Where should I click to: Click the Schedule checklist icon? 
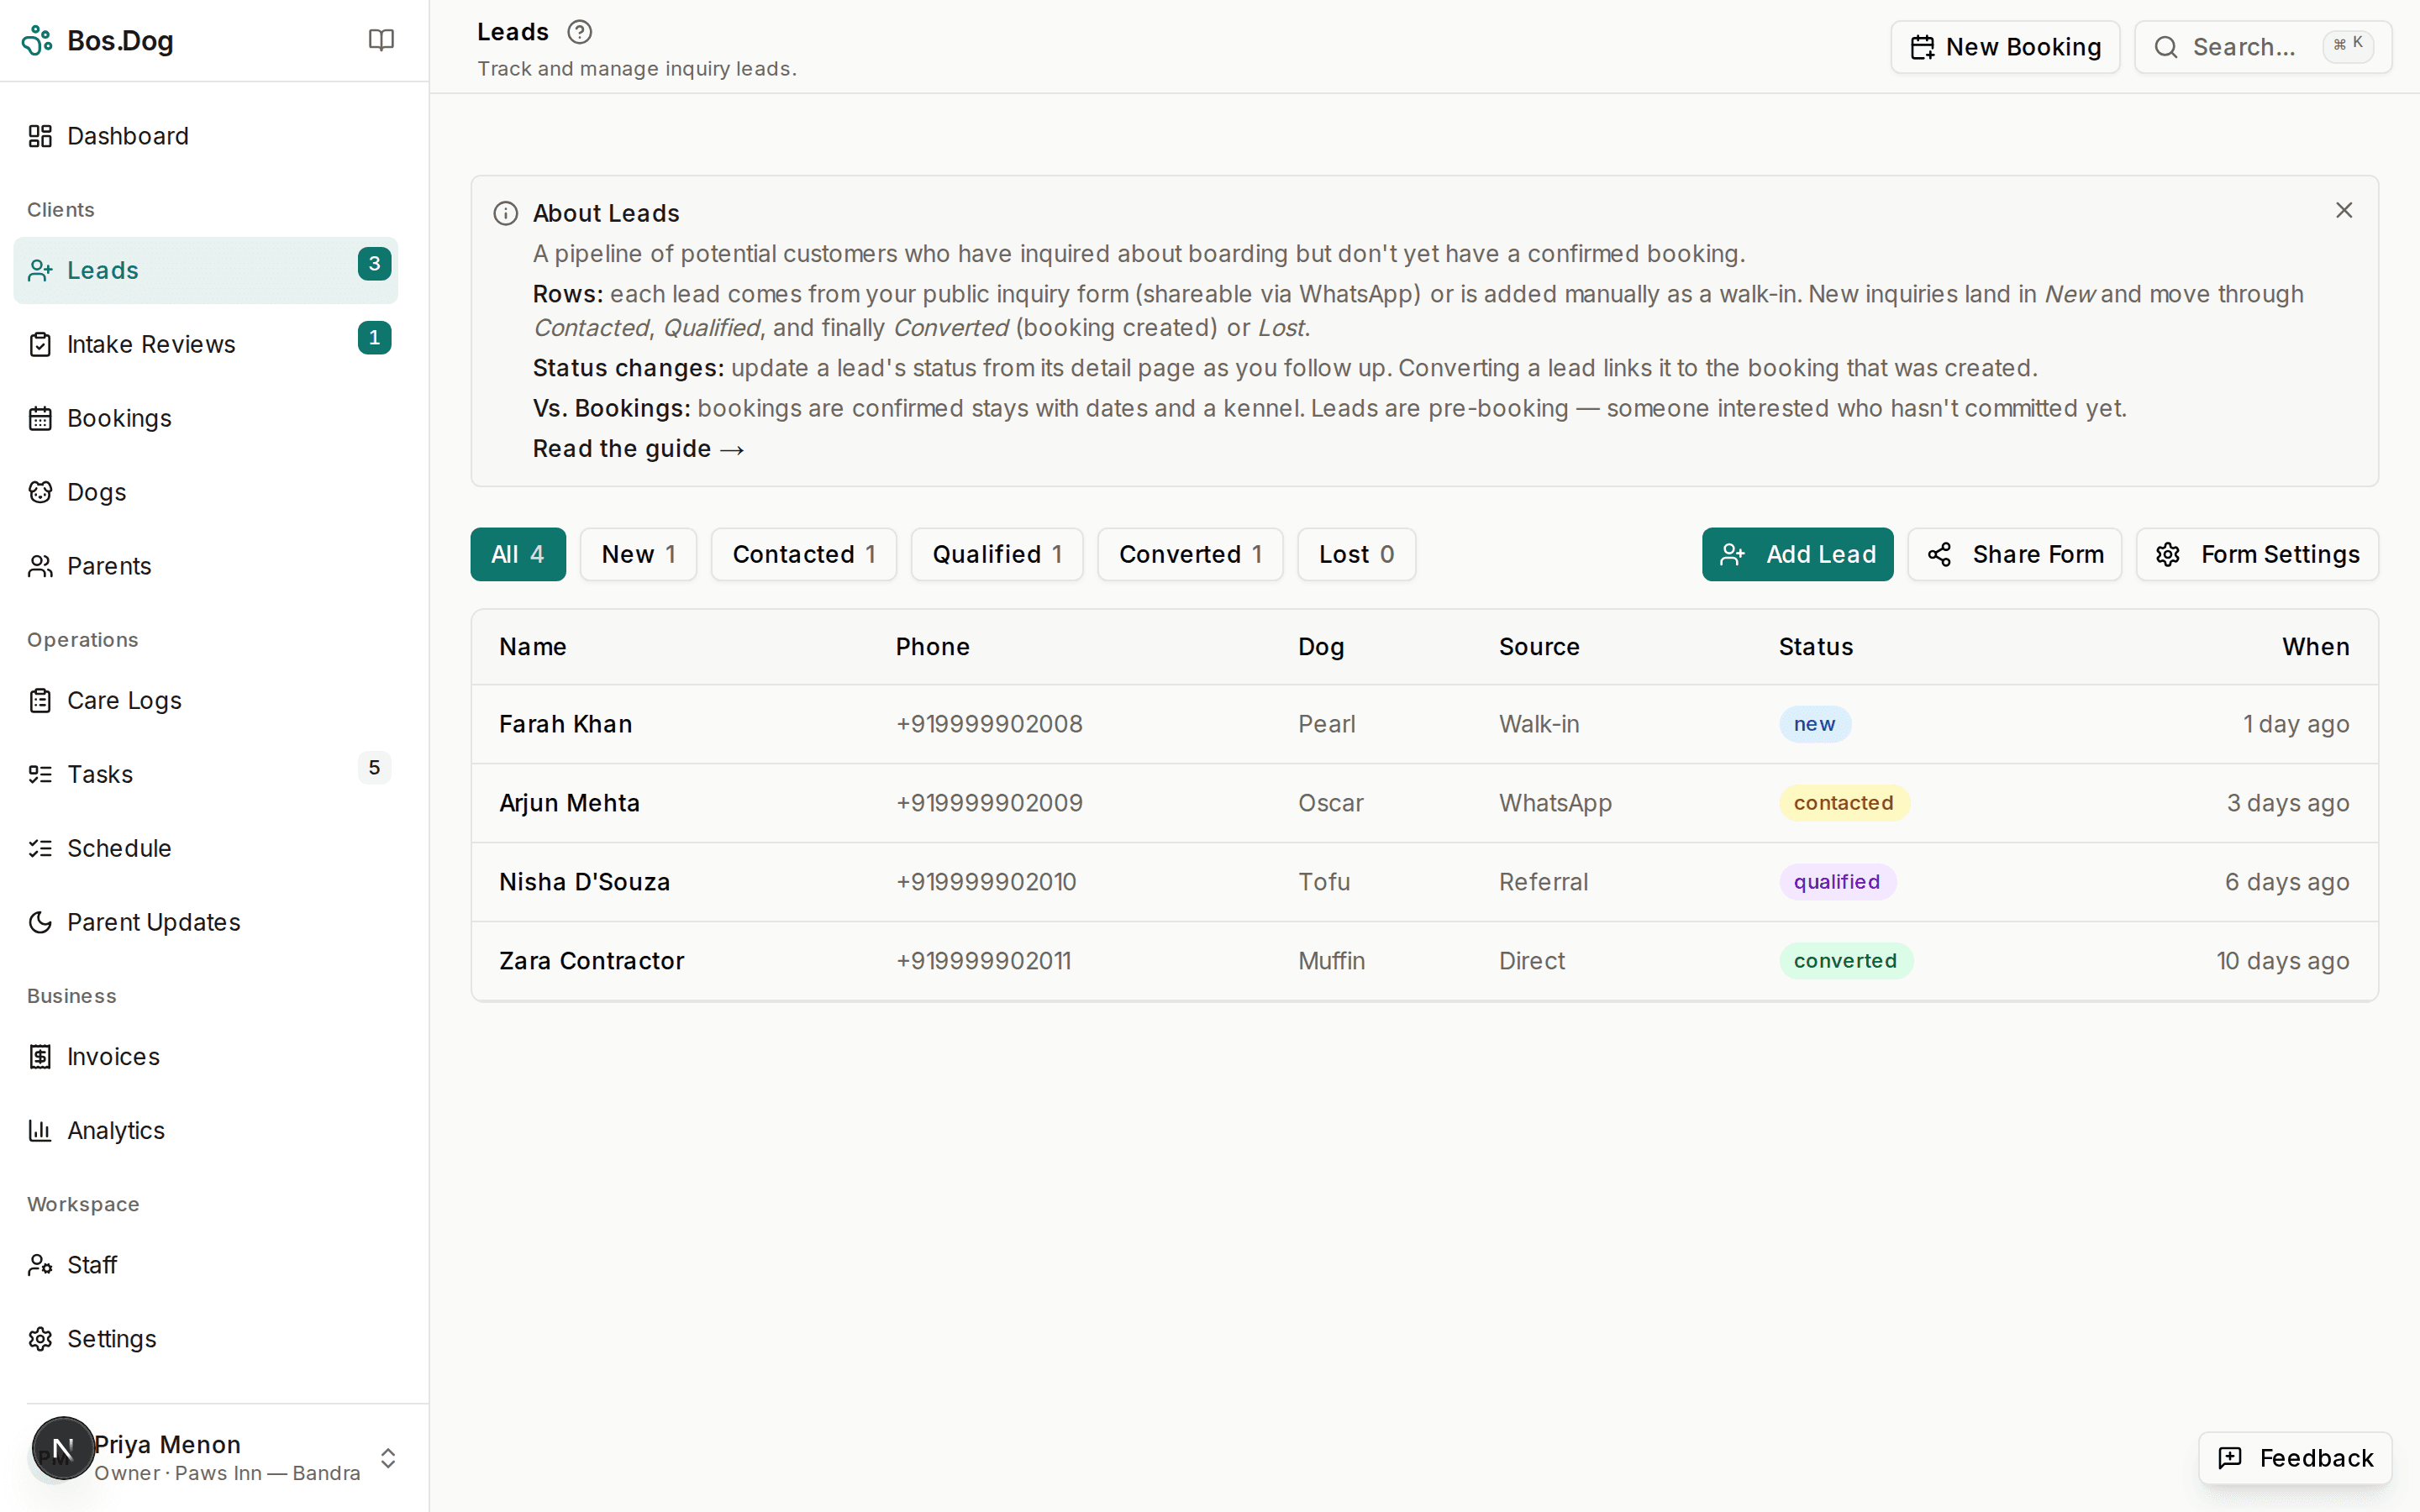(x=40, y=848)
